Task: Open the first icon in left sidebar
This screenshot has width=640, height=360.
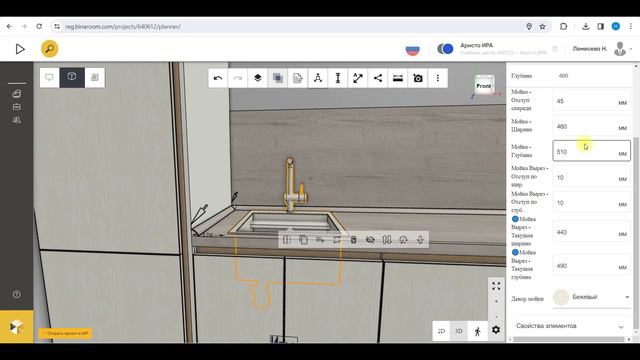Action: pos(16,93)
